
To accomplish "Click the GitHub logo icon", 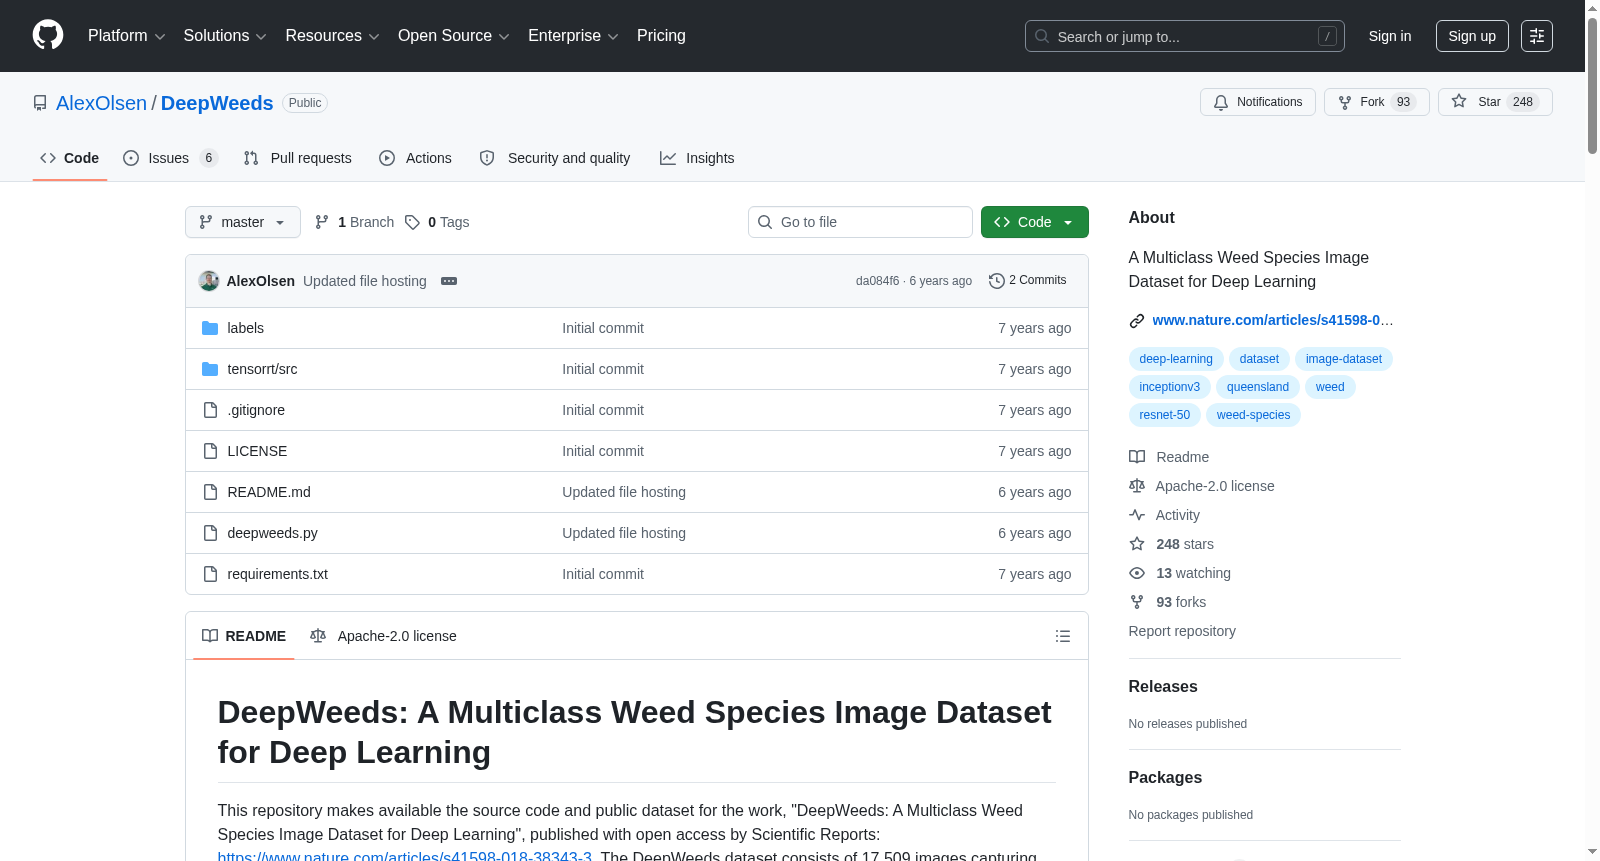I will [48, 35].
